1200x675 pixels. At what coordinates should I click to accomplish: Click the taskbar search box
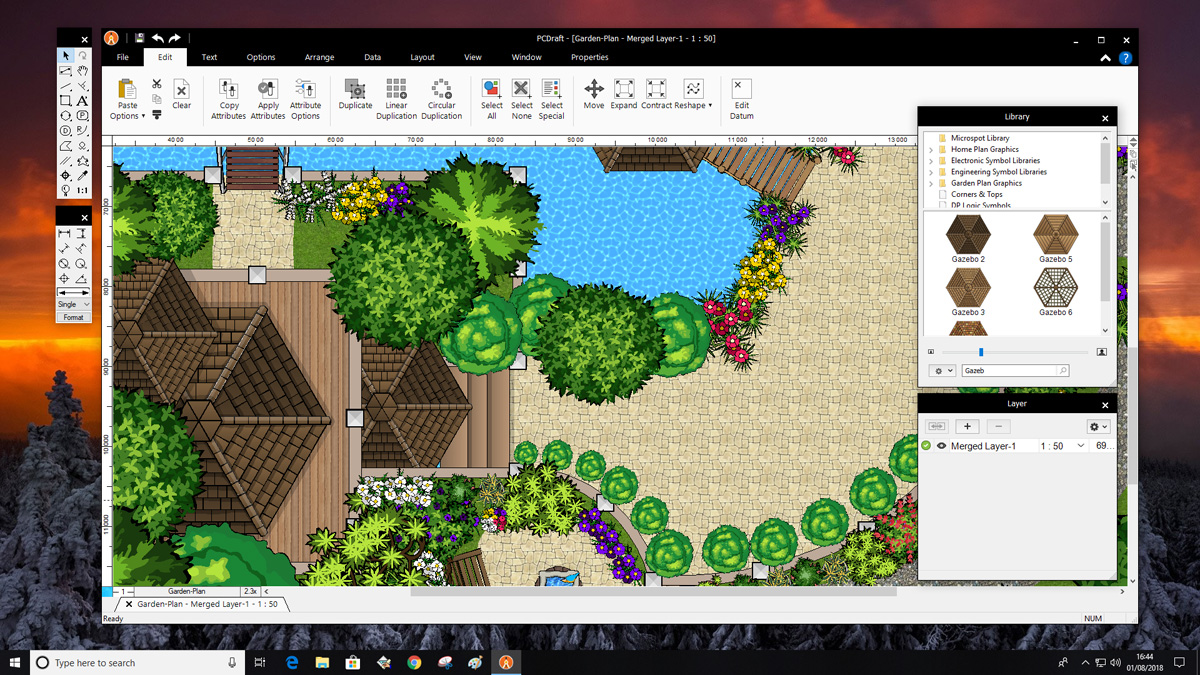[x=138, y=662]
